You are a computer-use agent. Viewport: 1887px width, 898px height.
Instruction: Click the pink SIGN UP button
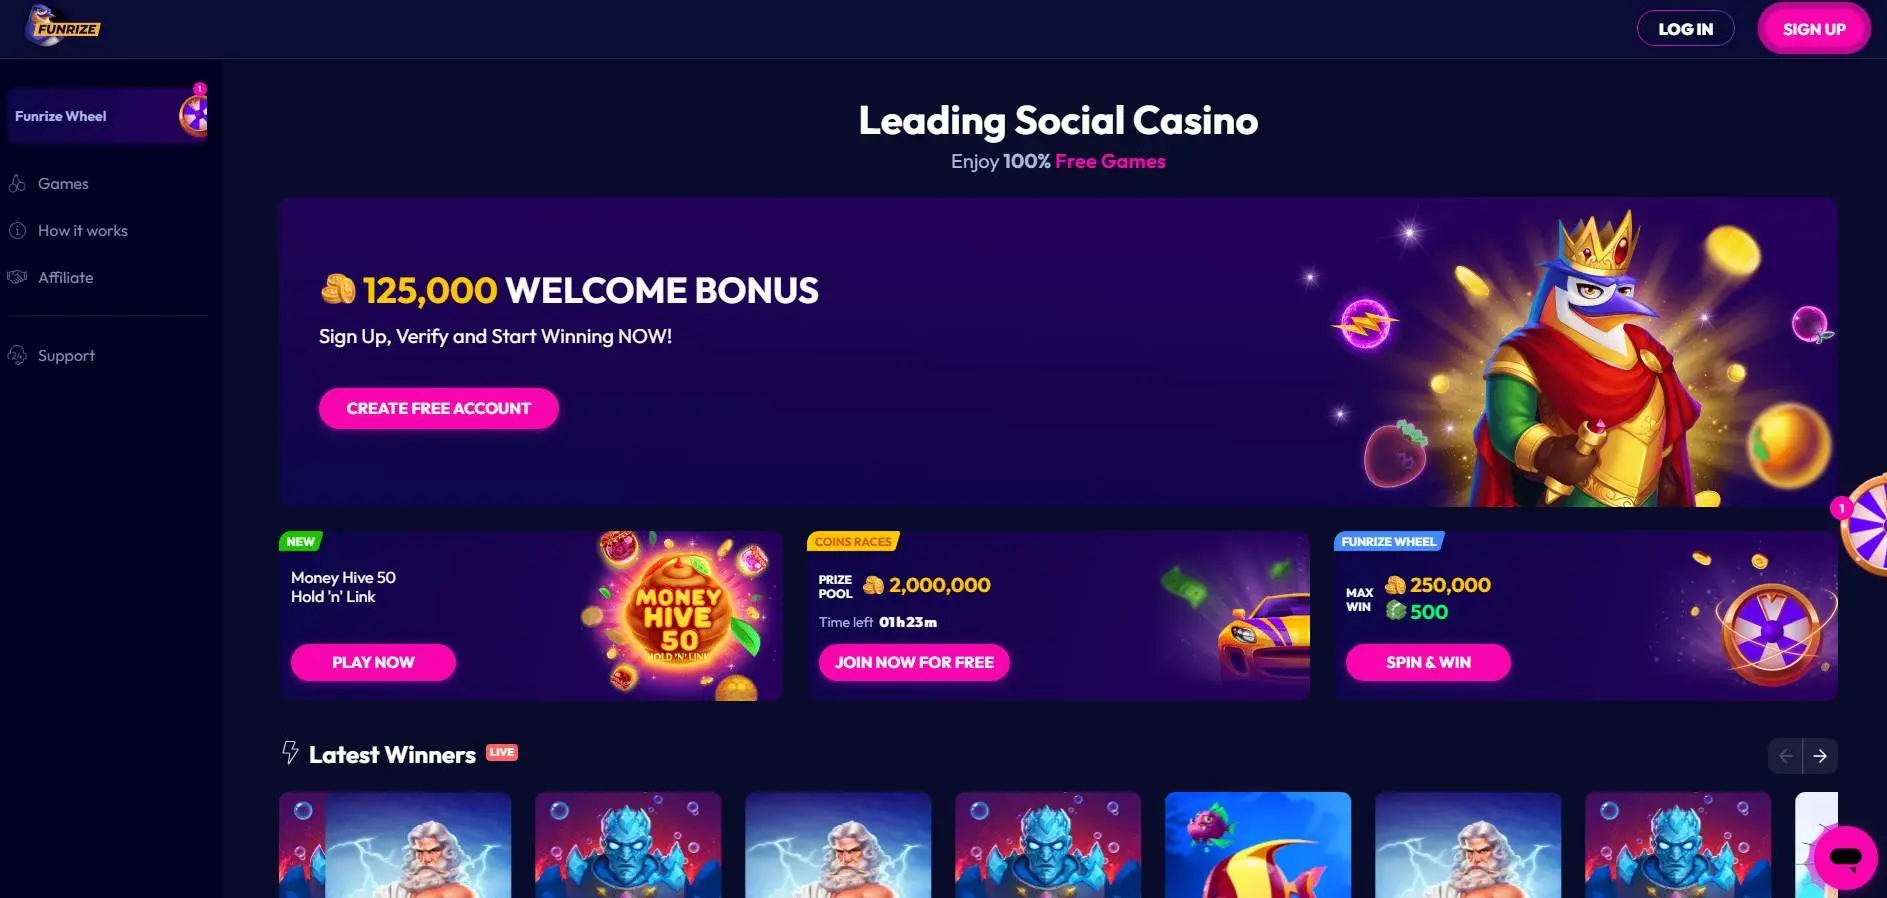1814,29
